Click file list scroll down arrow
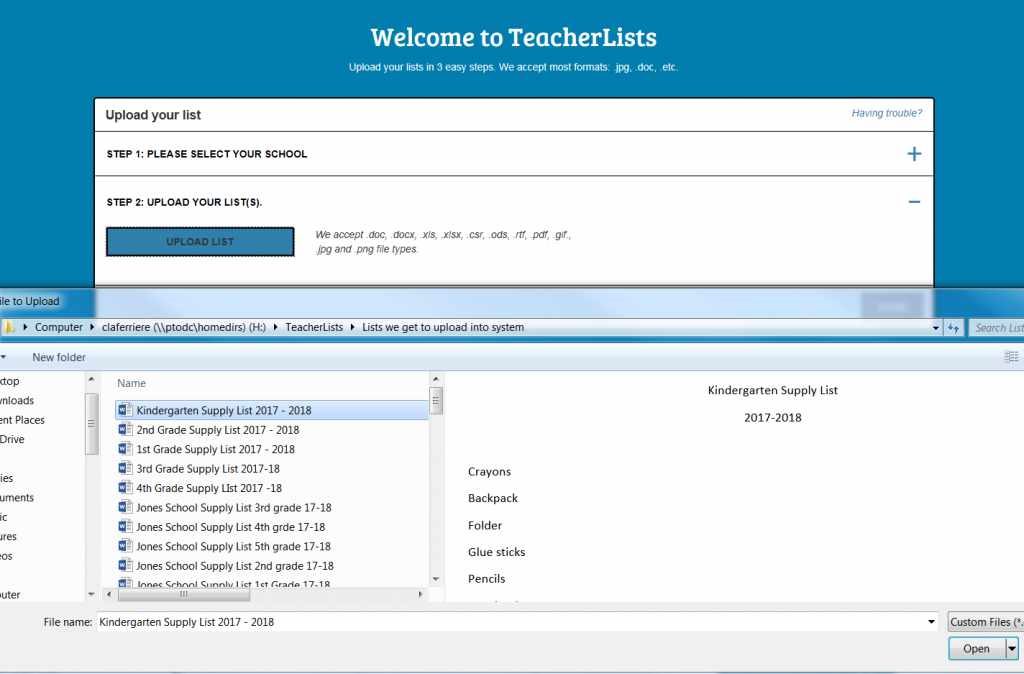 436,579
